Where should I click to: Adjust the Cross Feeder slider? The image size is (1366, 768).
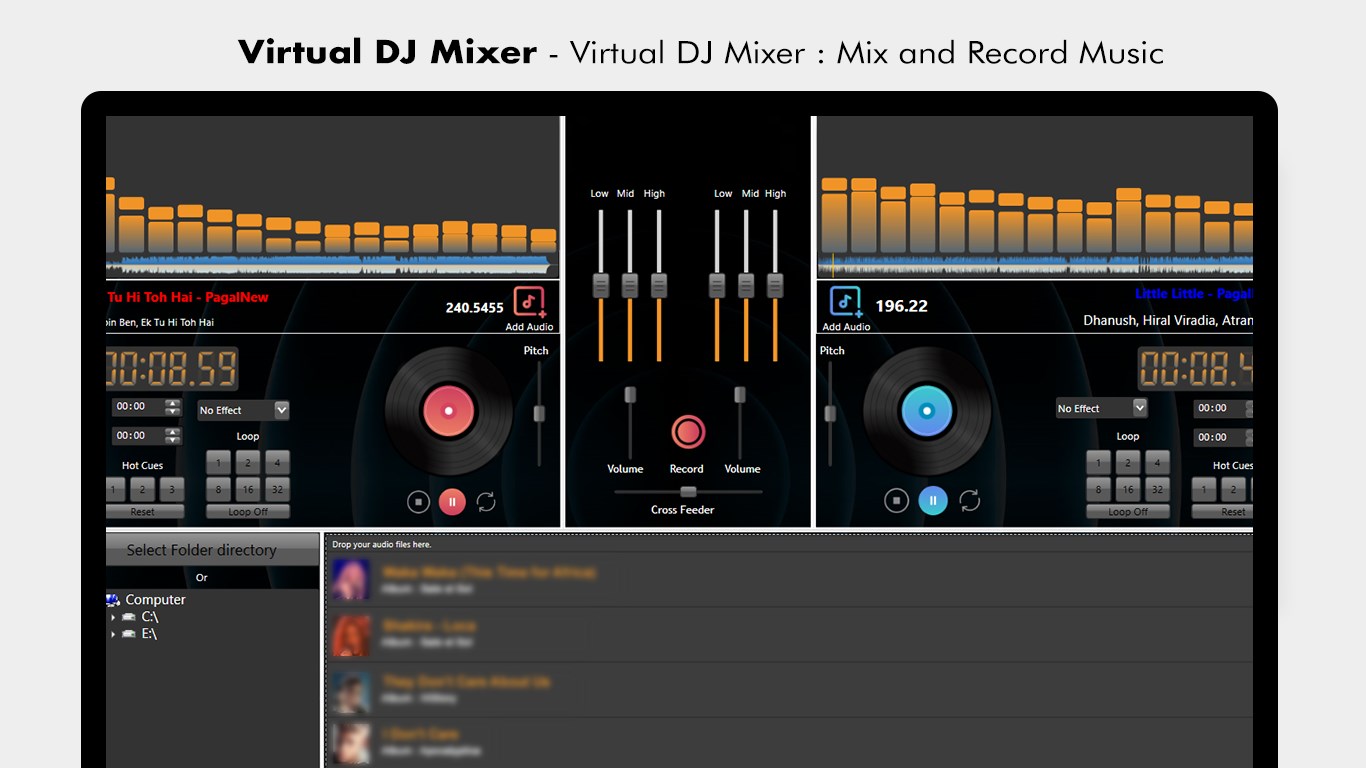pyautogui.click(x=687, y=491)
